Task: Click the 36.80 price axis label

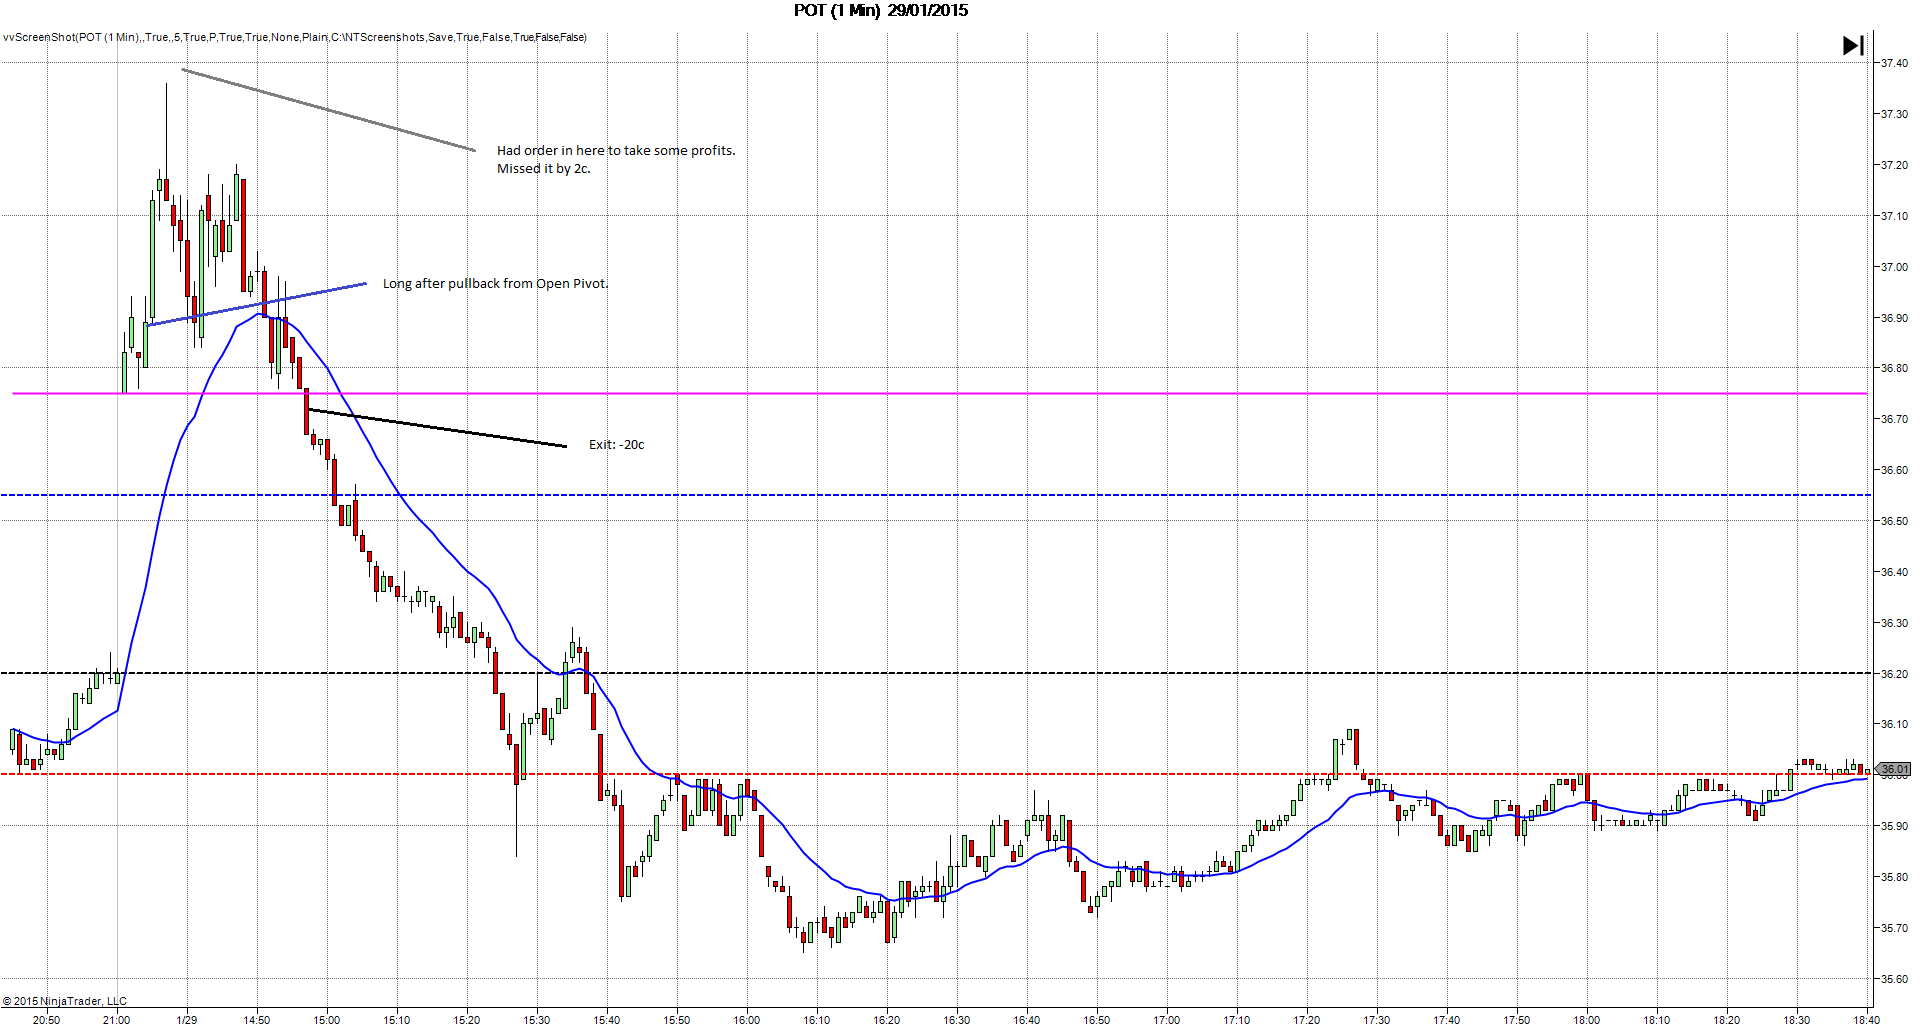Action: (x=1894, y=369)
